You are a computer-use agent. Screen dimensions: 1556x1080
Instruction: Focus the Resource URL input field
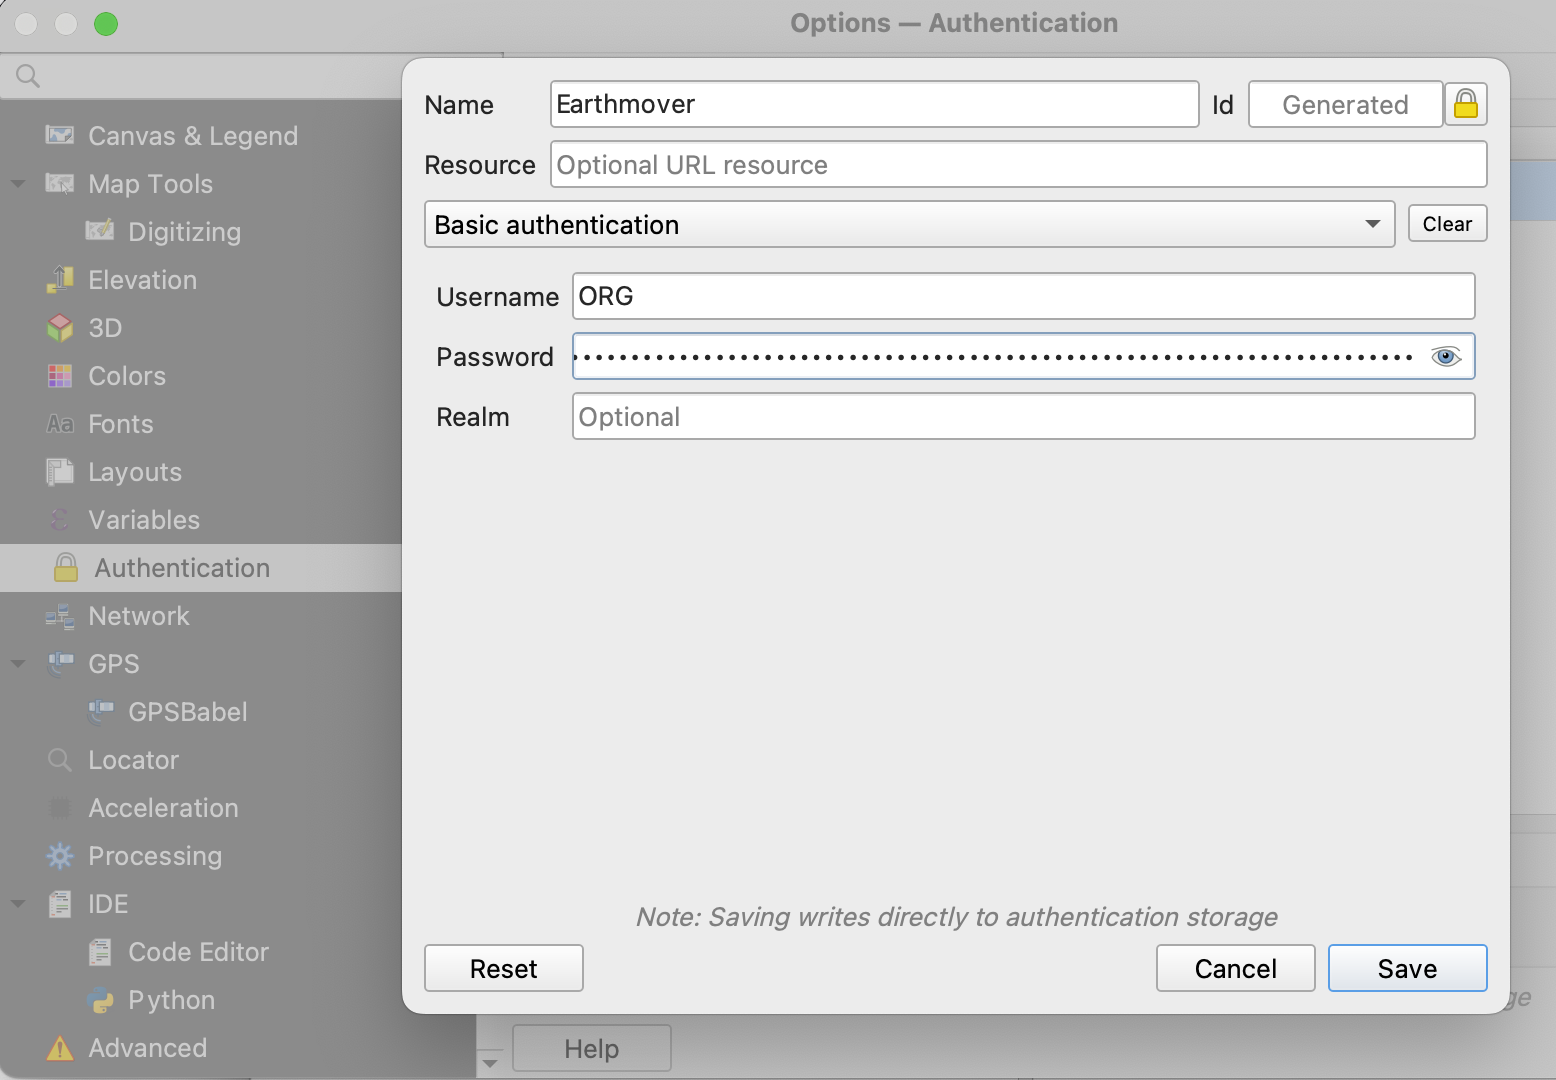(1017, 165)
